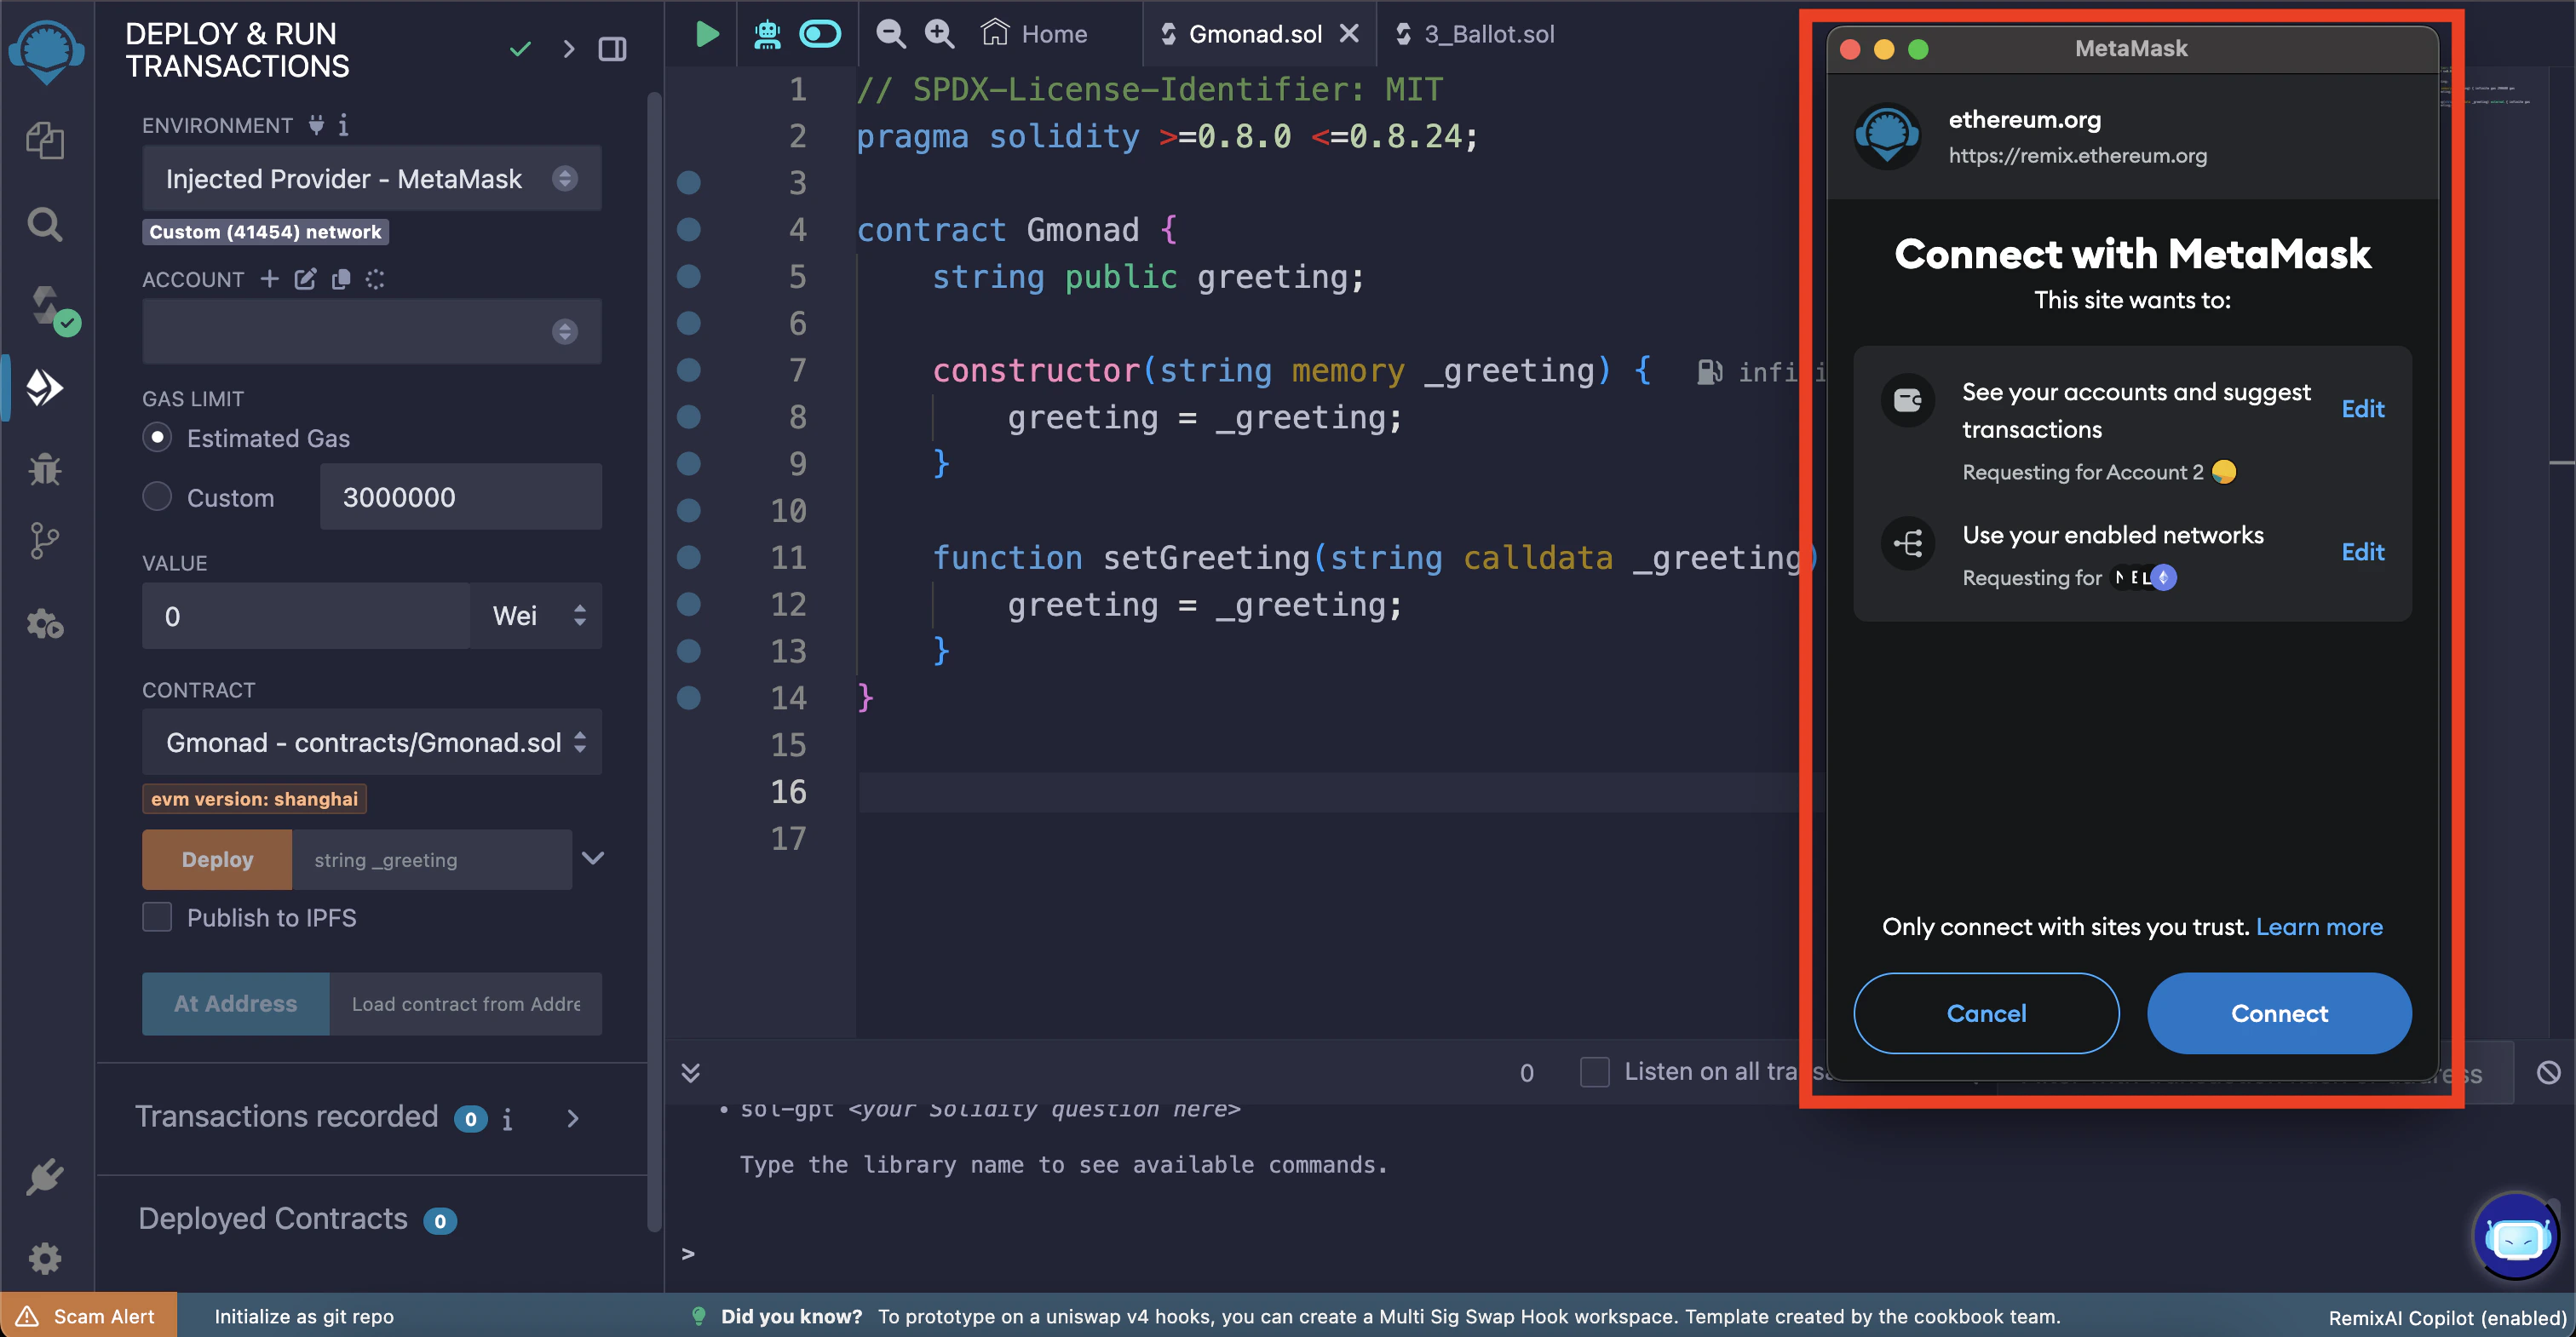The height and width of the screenshot is (1337, 2576).
Task: Open the Debugger bug icon
Action: pyautogui.click(x=45, y=468)
